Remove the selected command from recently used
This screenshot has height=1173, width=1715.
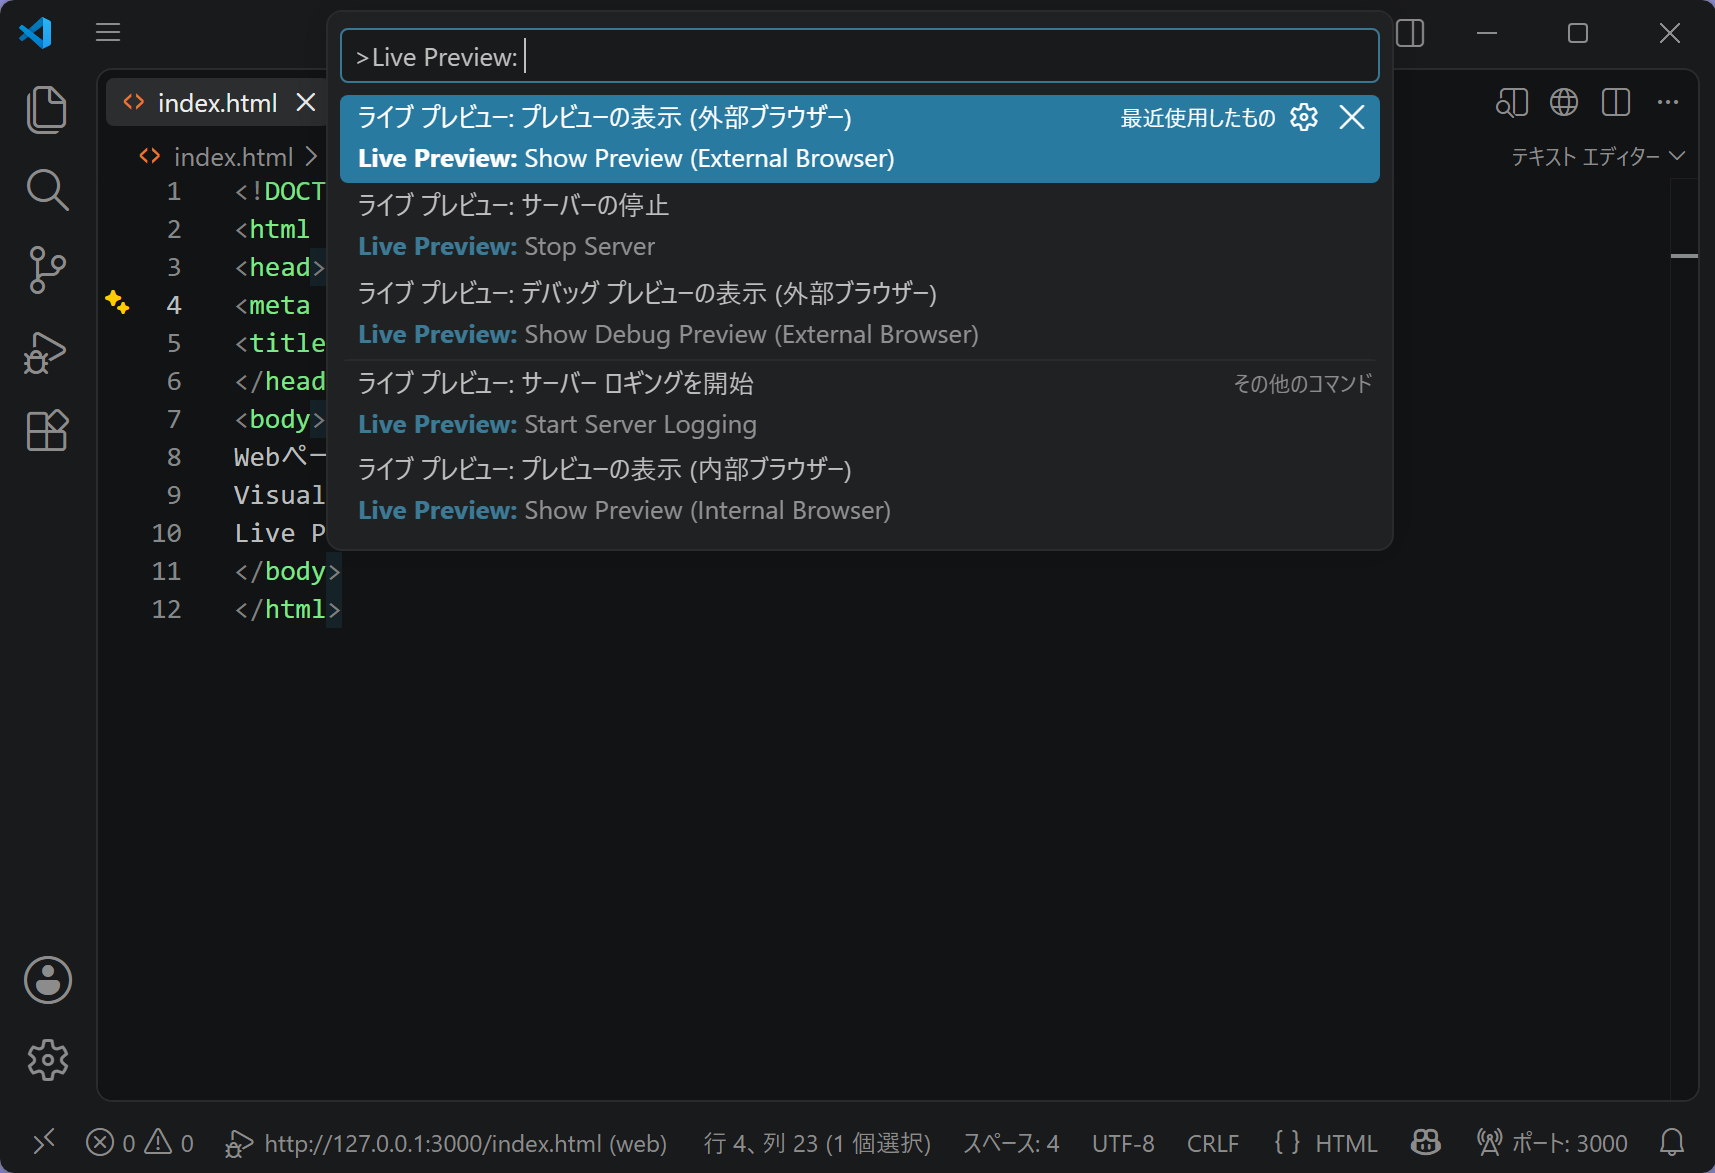(x=1352, y=117)
